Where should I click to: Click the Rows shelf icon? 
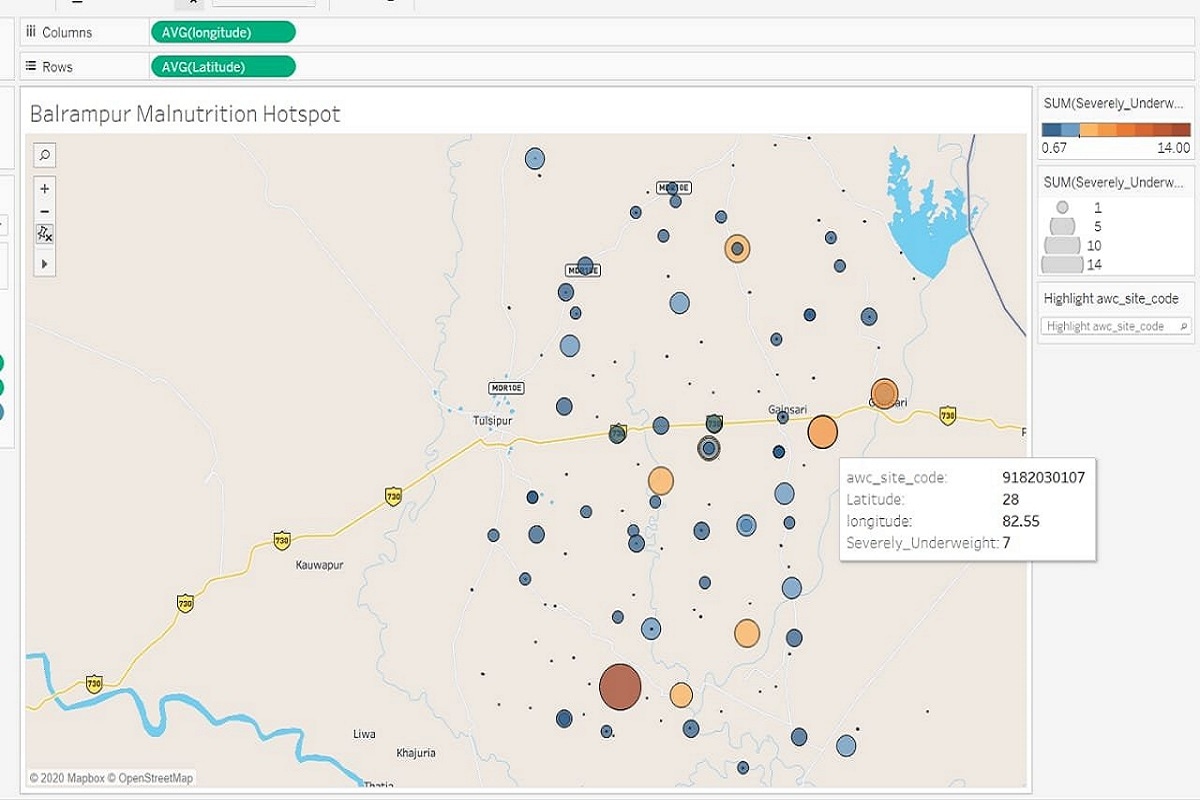pos(31,67)
